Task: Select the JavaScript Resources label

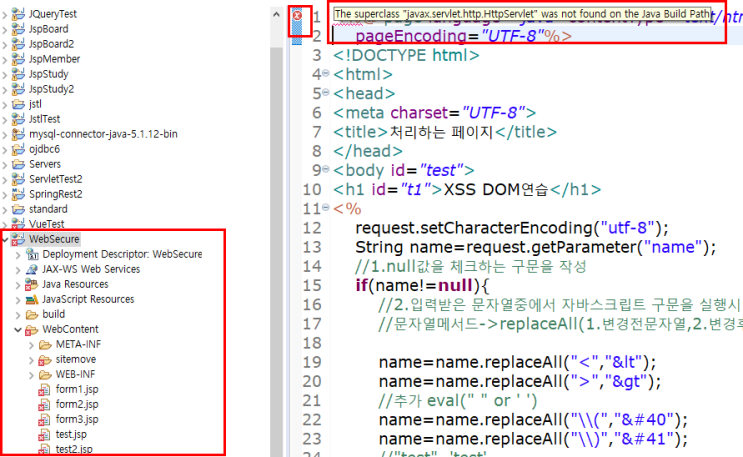Action: pos(88,300)
